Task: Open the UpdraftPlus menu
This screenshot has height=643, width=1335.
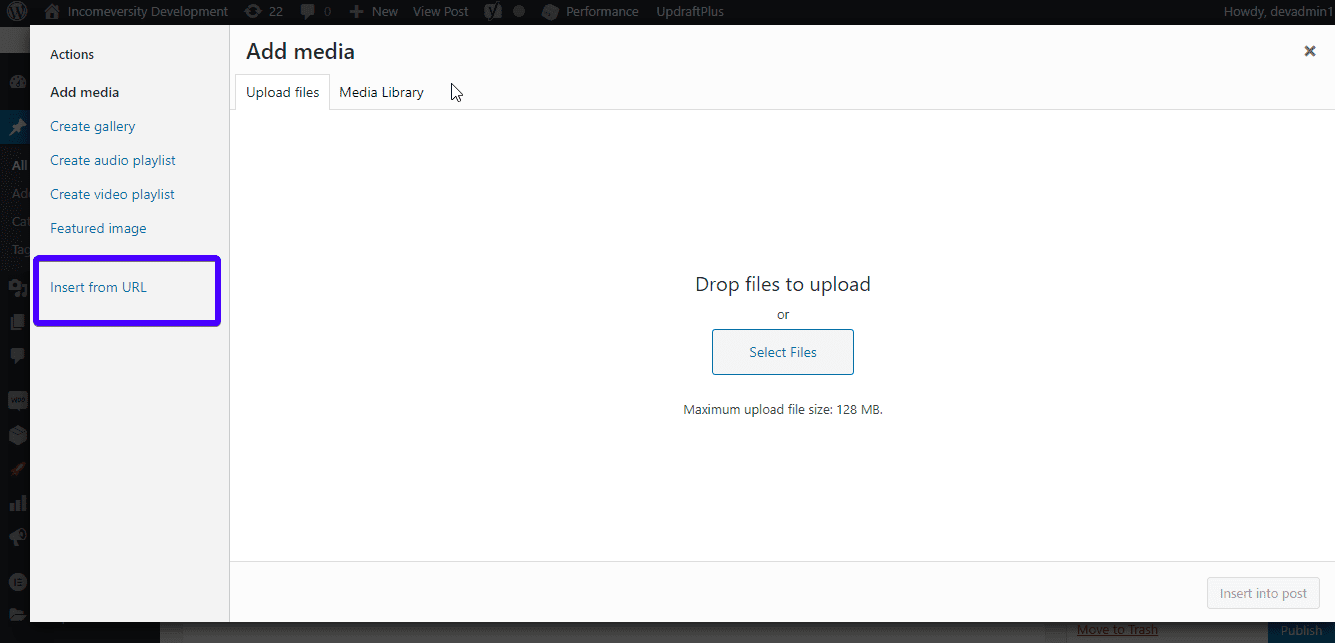Action: pos(690,12)
